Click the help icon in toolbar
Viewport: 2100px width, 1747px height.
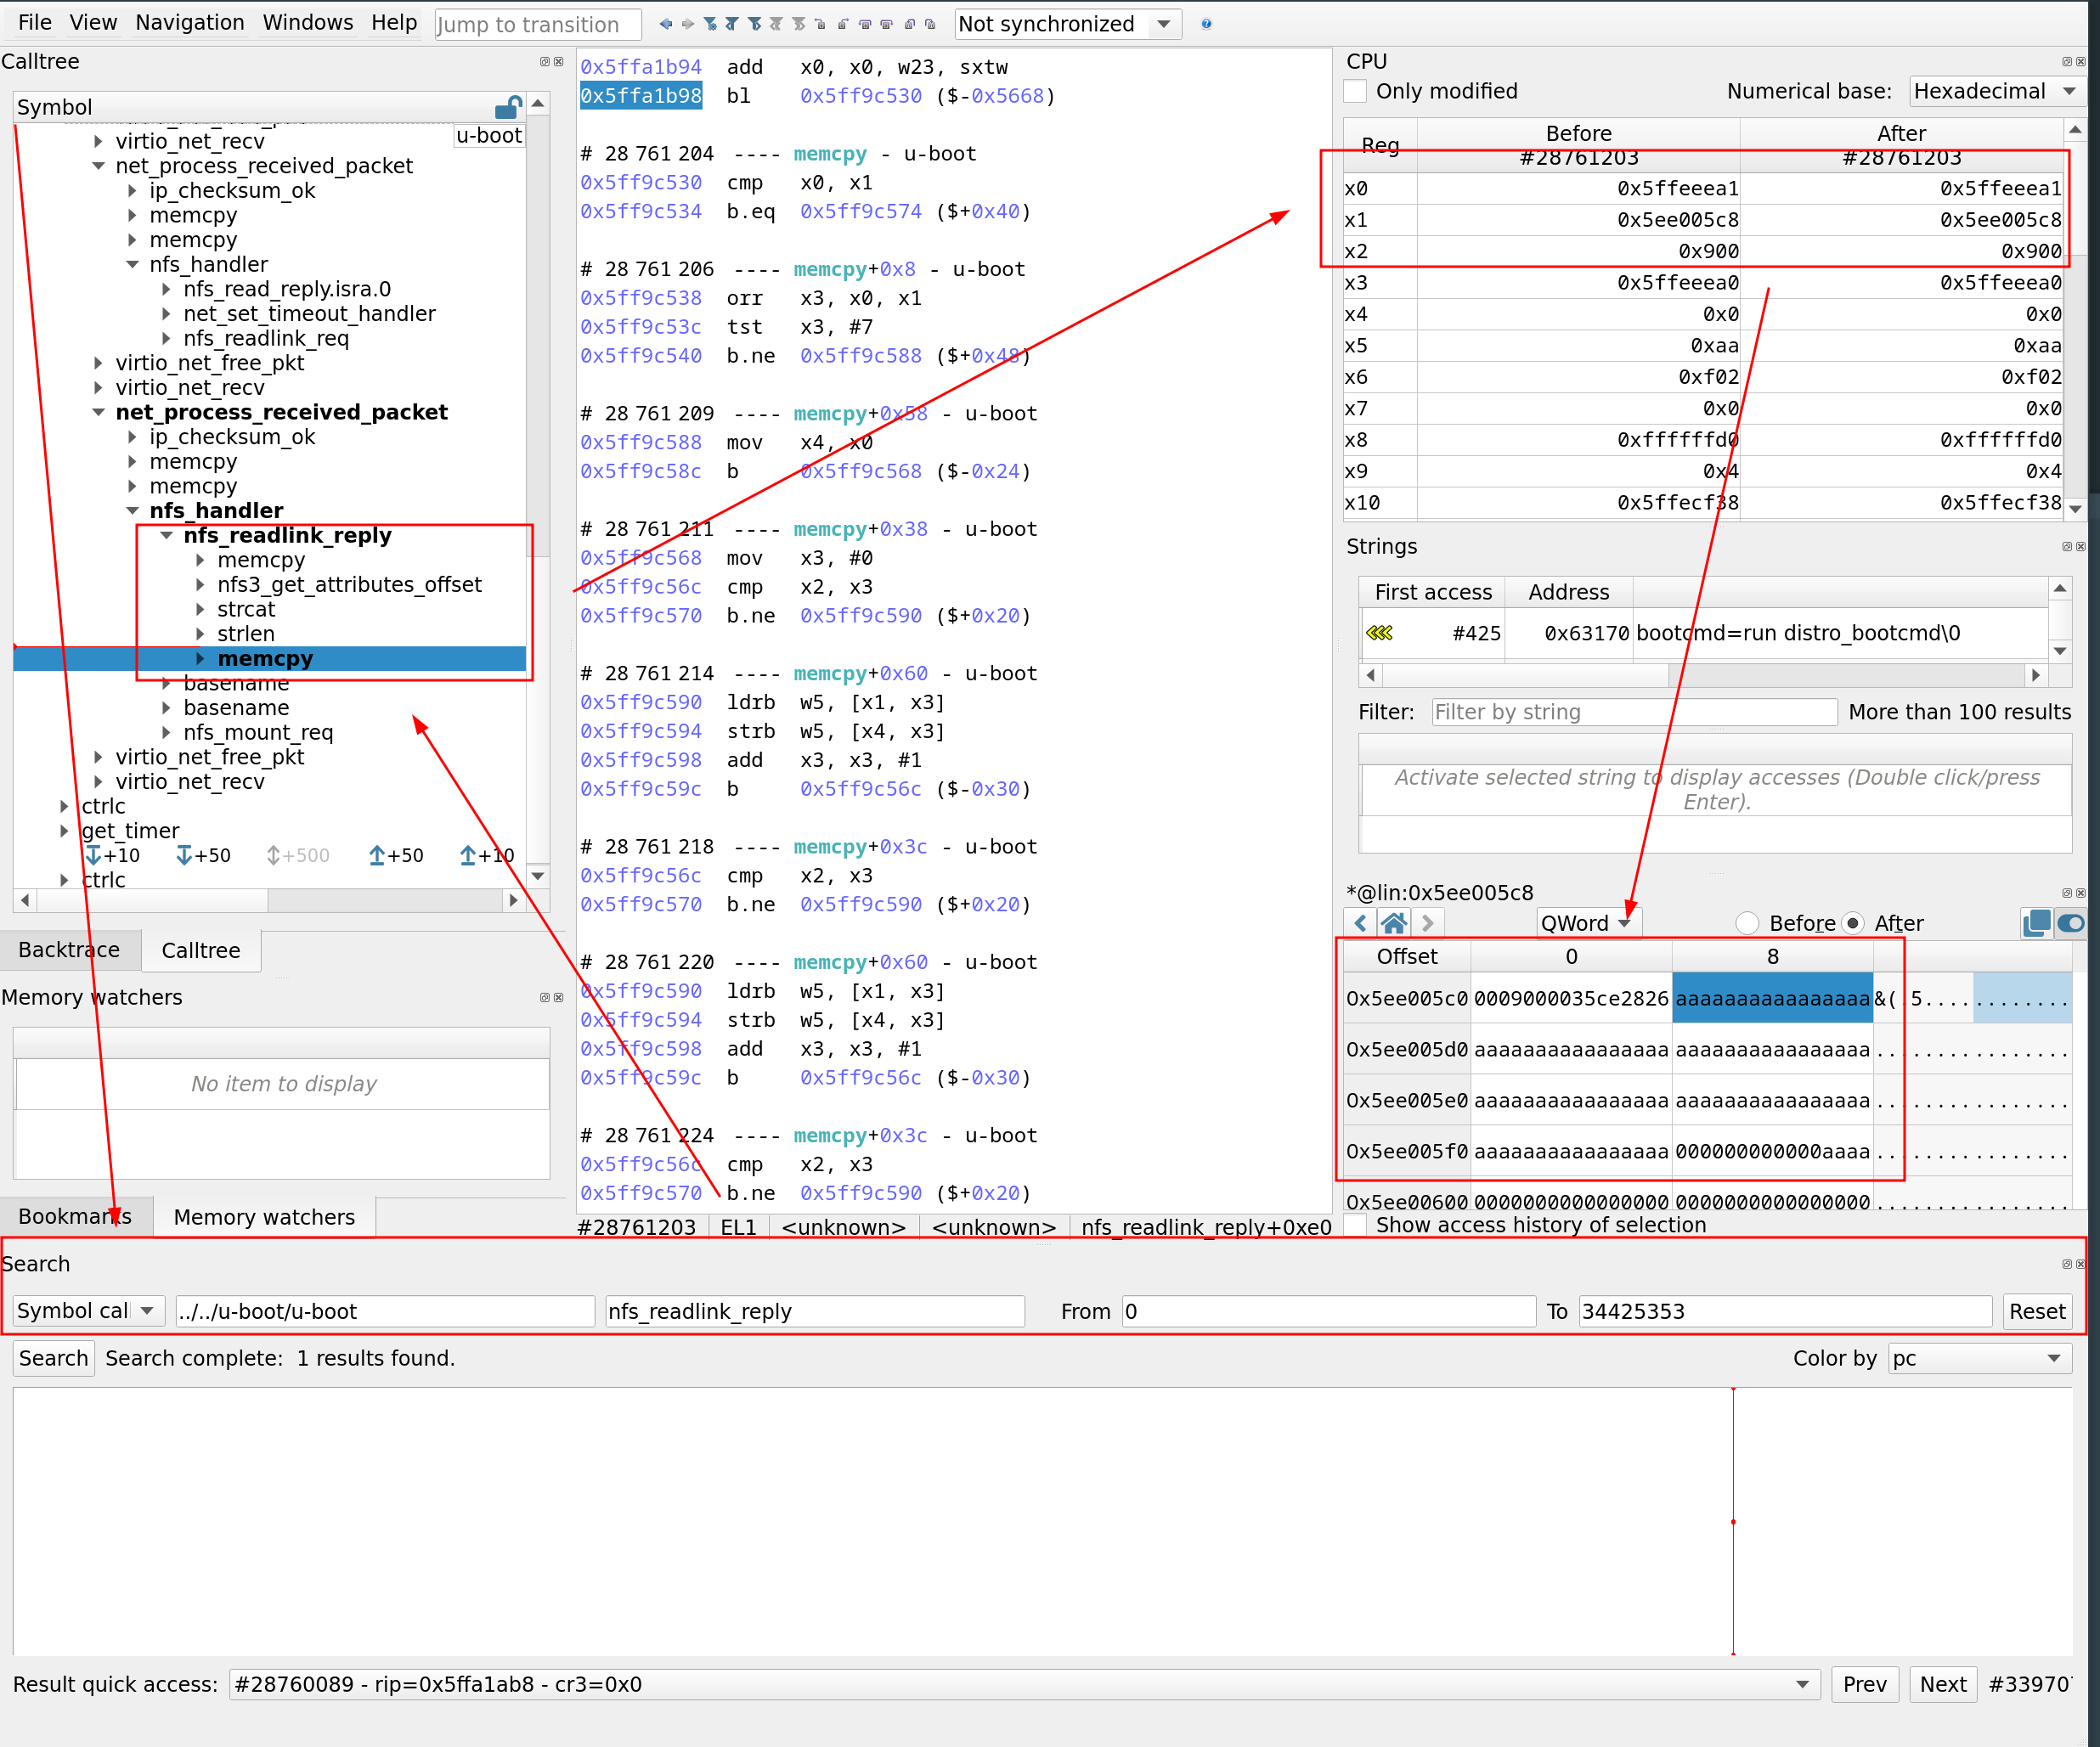(x=1206, y=24)
